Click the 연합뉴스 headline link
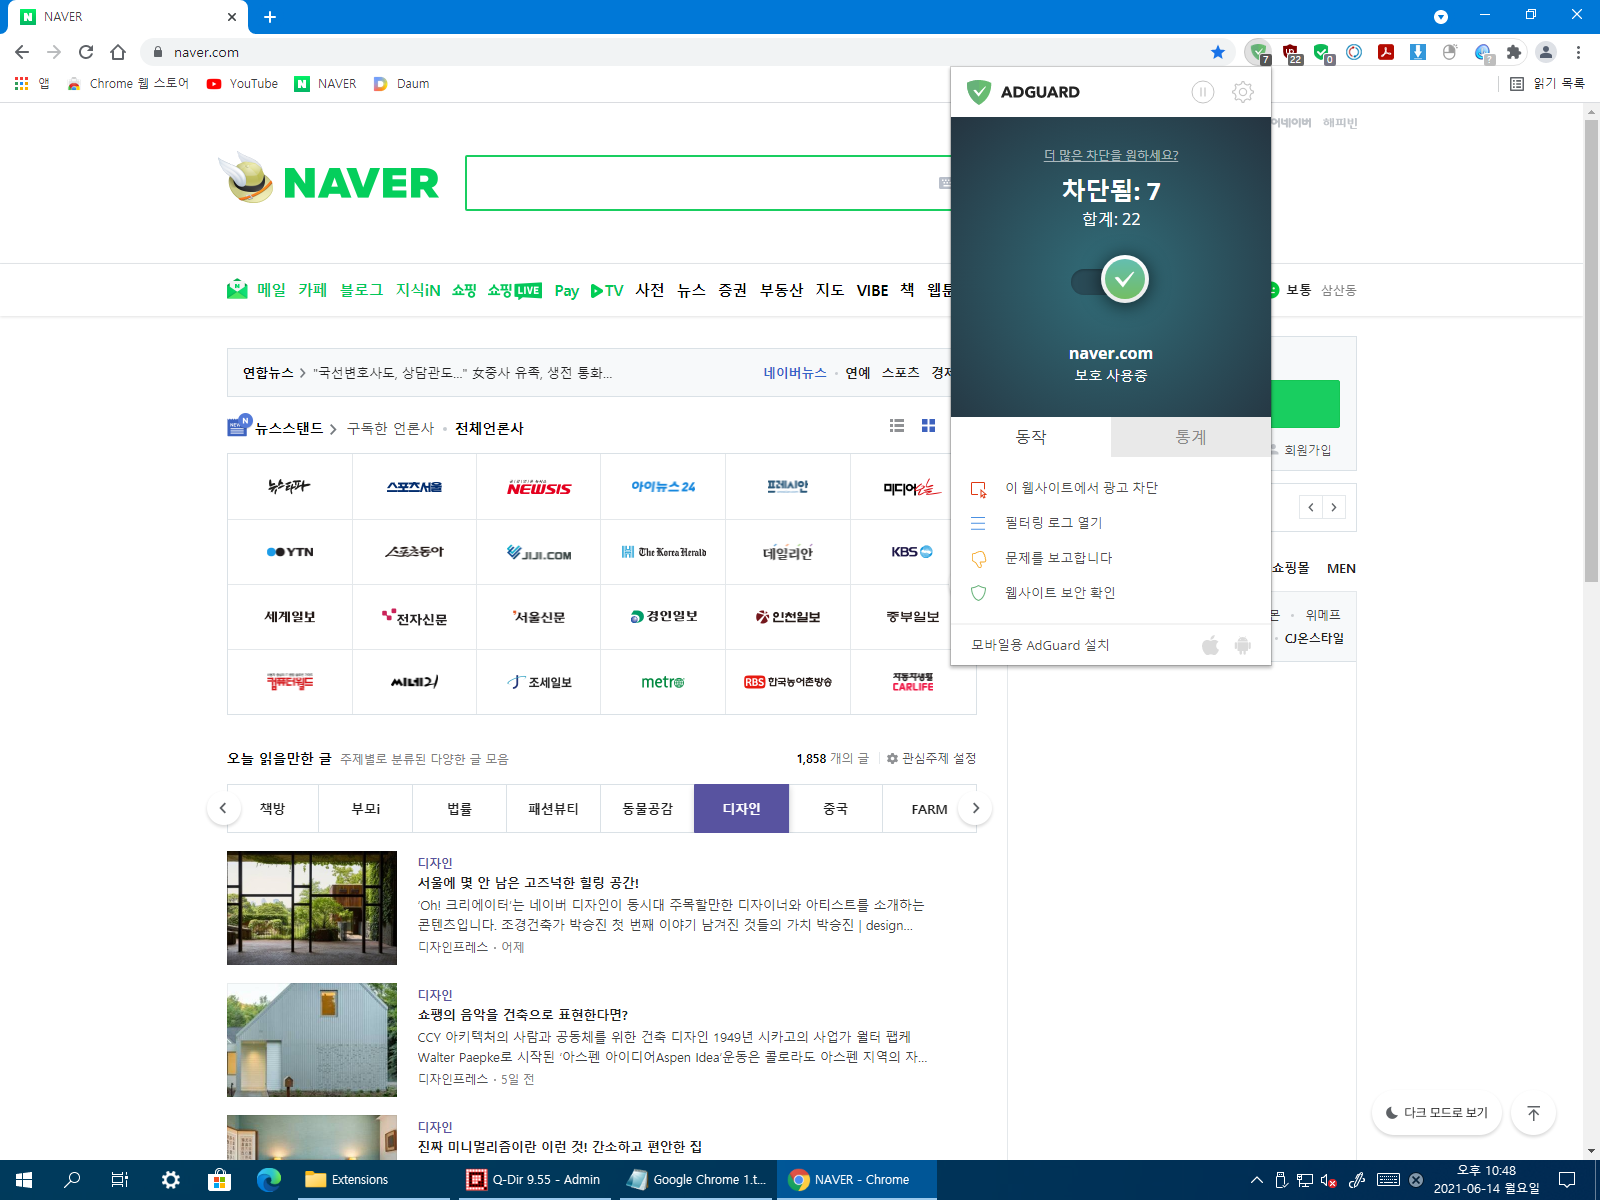 click(462, 373)
